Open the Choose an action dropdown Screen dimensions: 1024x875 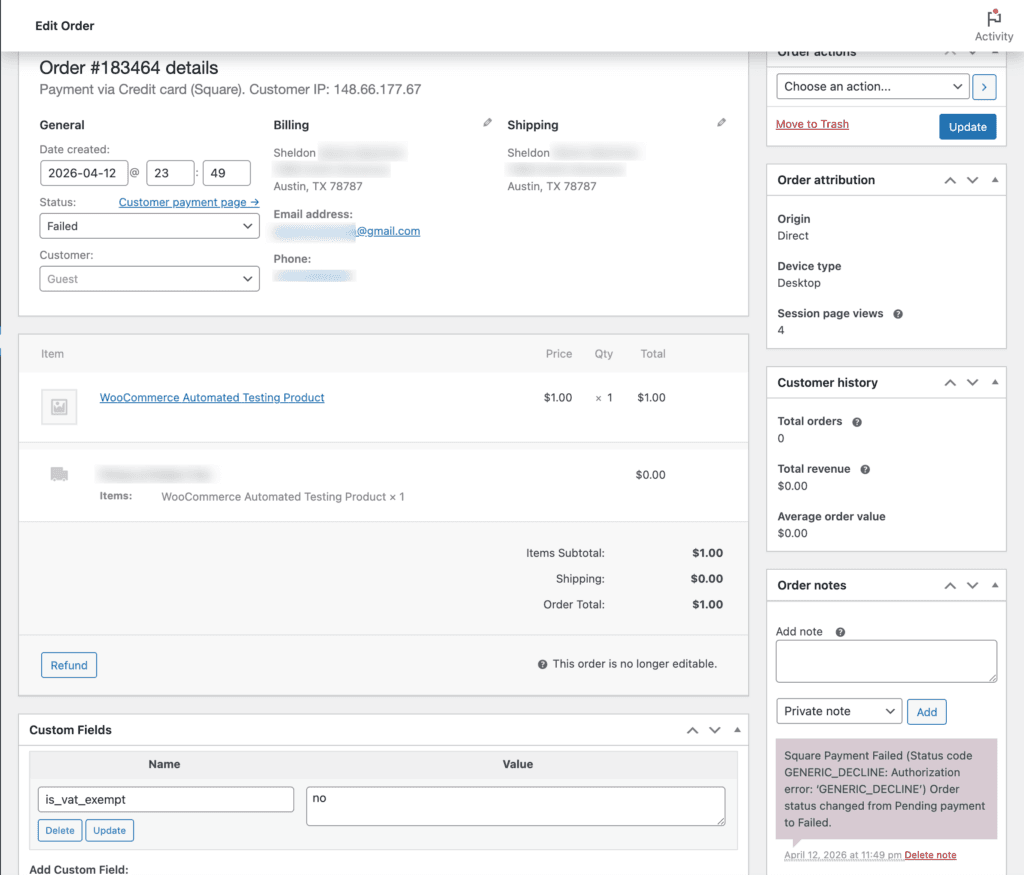point(871,86)
